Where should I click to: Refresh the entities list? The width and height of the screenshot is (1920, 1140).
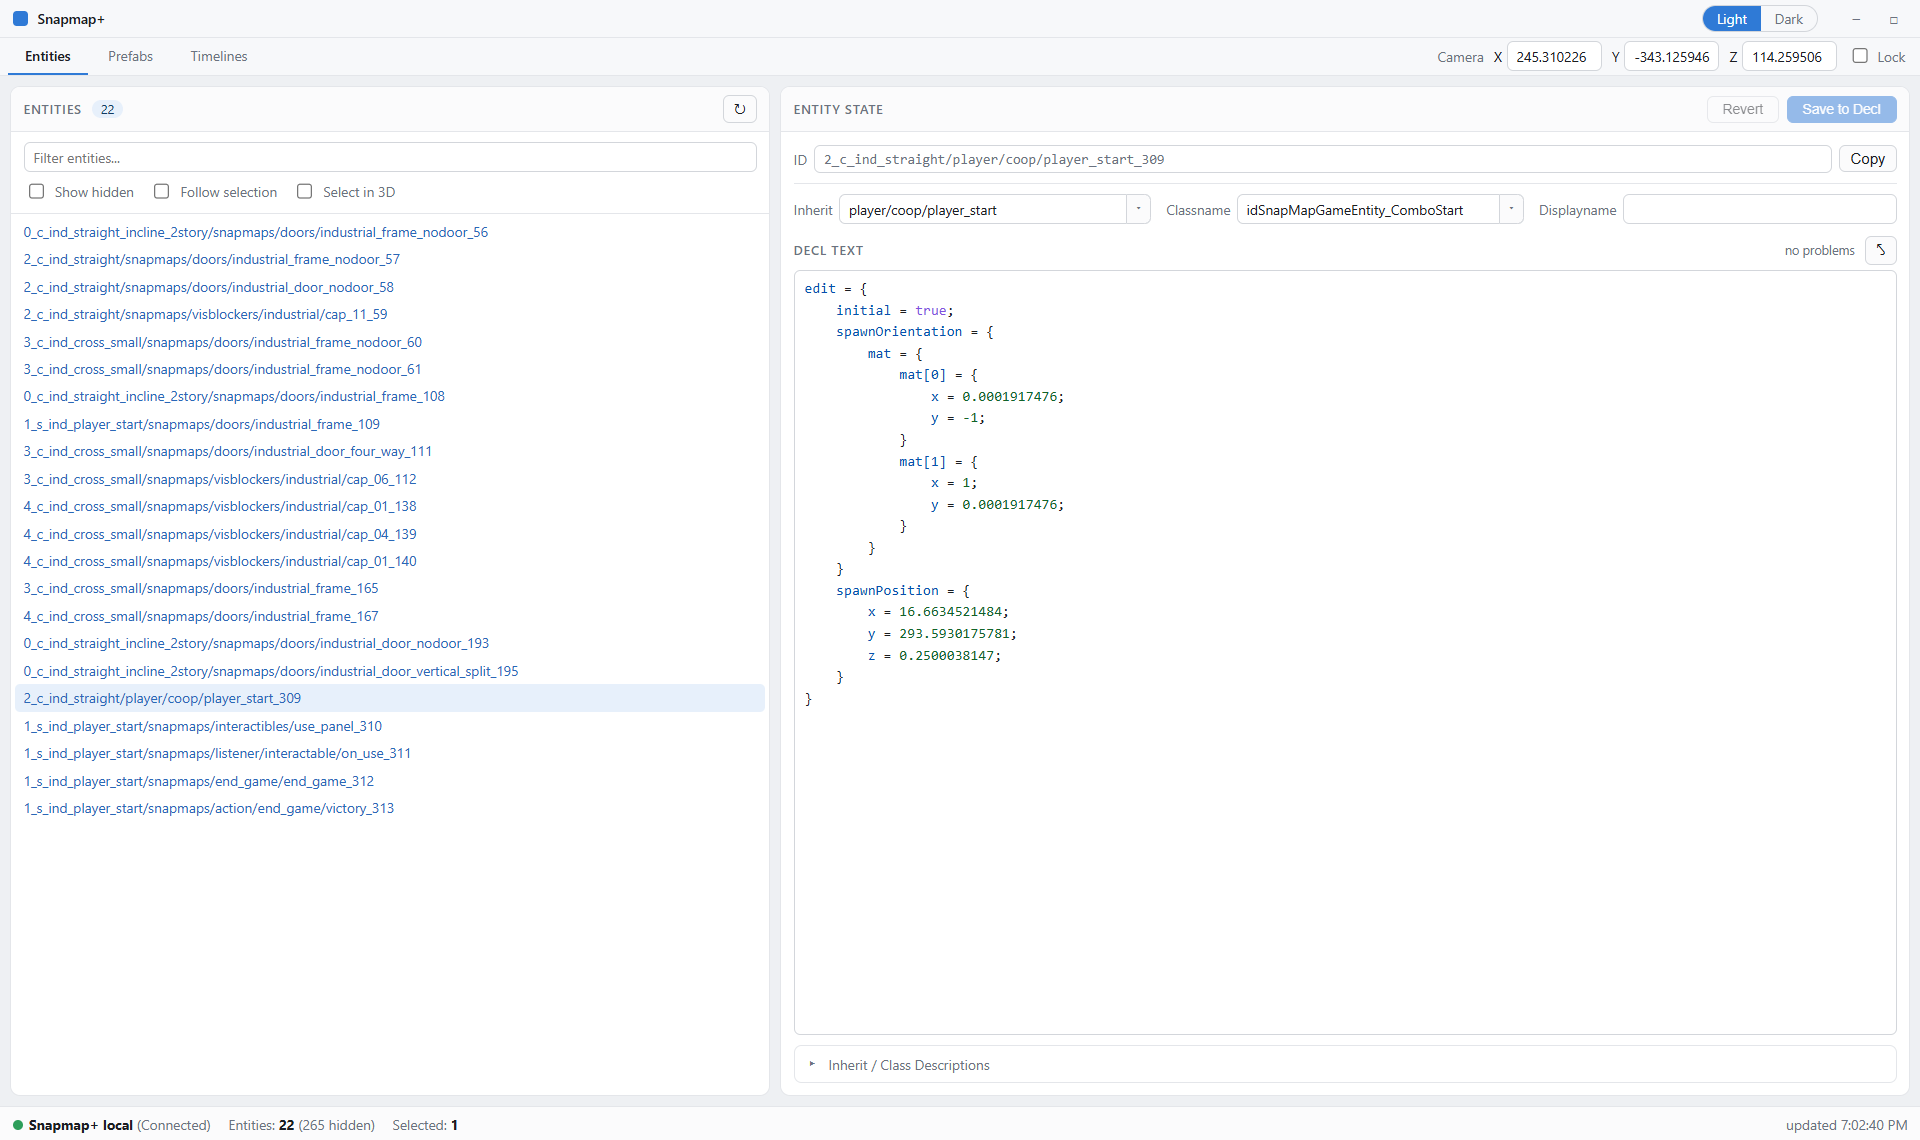(x=740, y=109)
